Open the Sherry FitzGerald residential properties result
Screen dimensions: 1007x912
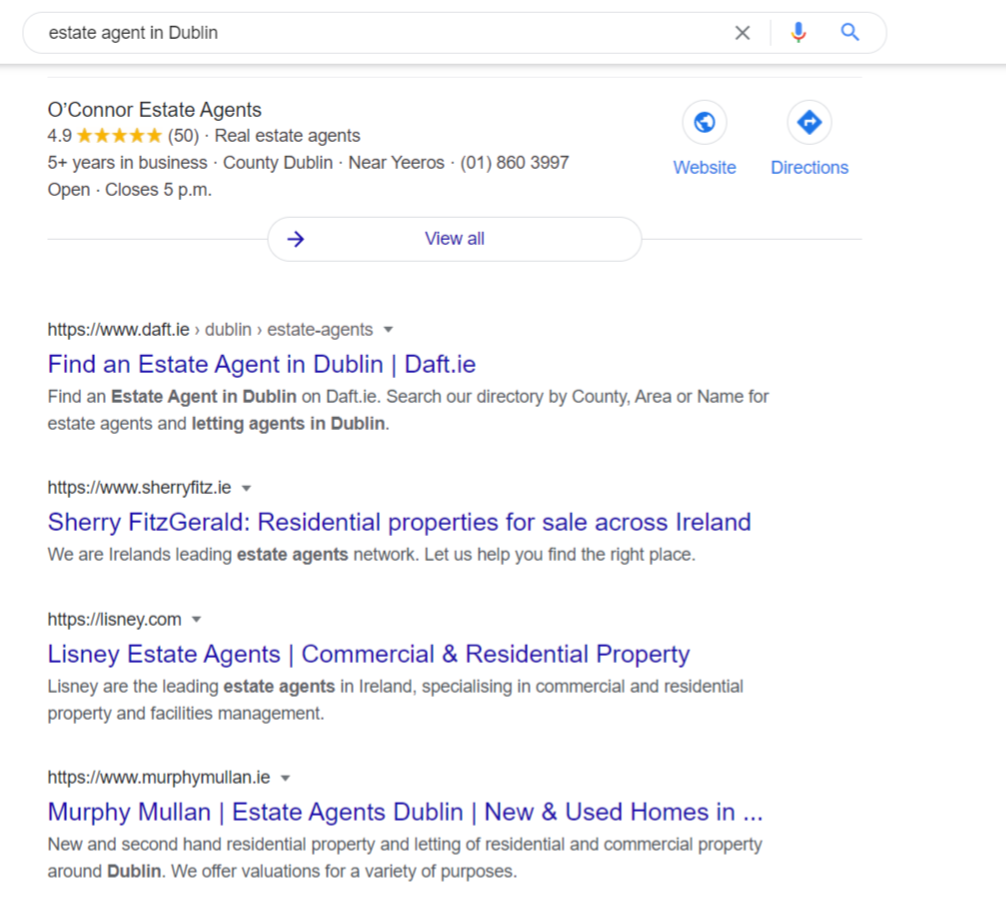point(399,522)
